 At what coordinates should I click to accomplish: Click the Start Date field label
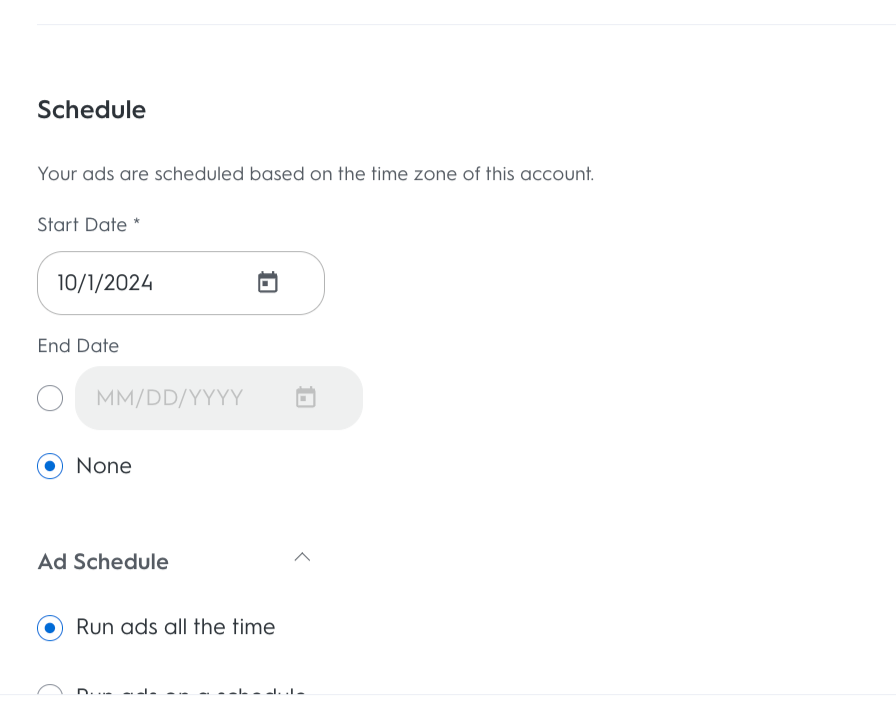click(x=82, y=225)
